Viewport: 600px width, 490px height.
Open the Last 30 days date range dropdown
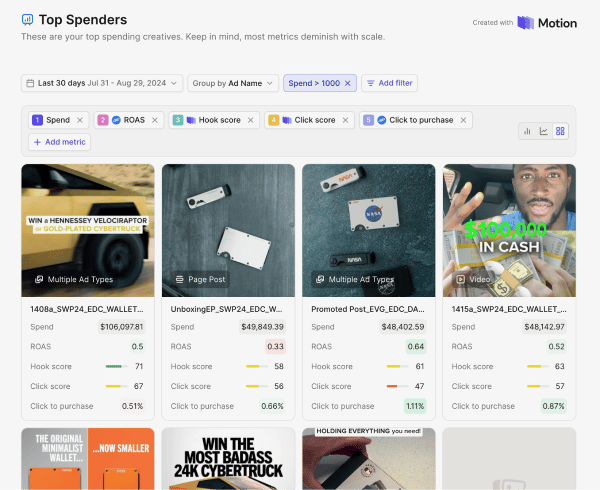tap(102, 83)
